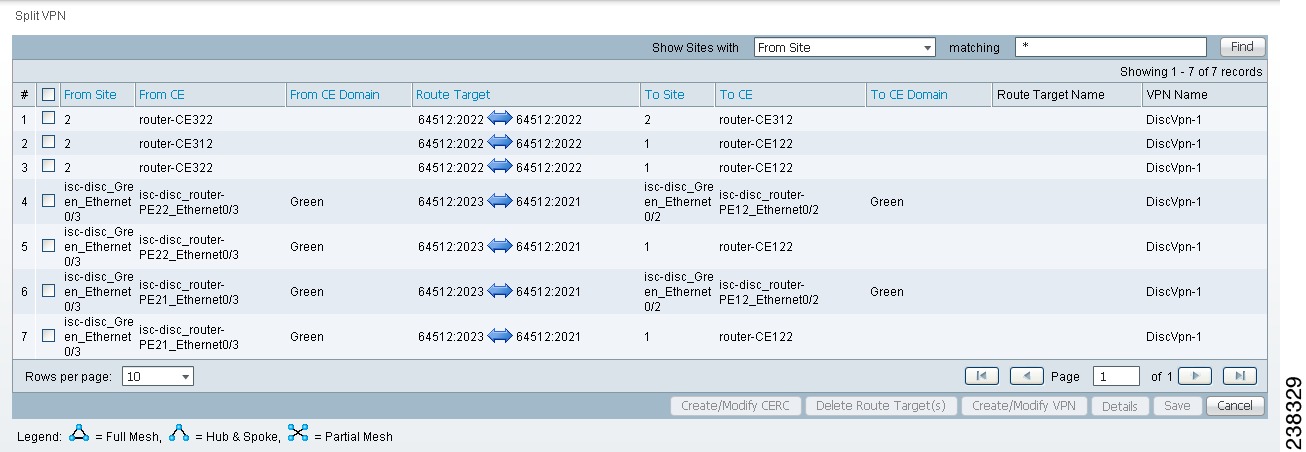Viewport: 1306px width, 452px height.
Task: Click From Site cell in row 6
Action: click(98, 291)
